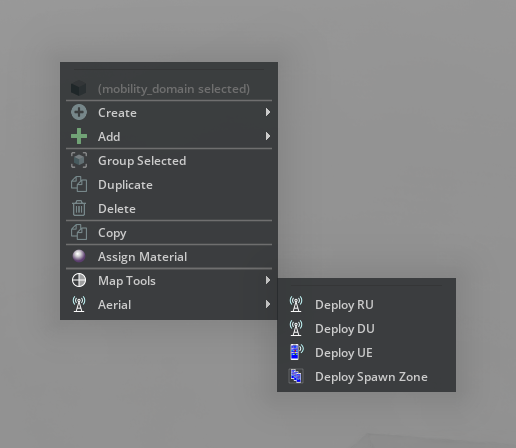Select Deploy UE in submenu
Screen dimensions: 516x448
(366, 353)
